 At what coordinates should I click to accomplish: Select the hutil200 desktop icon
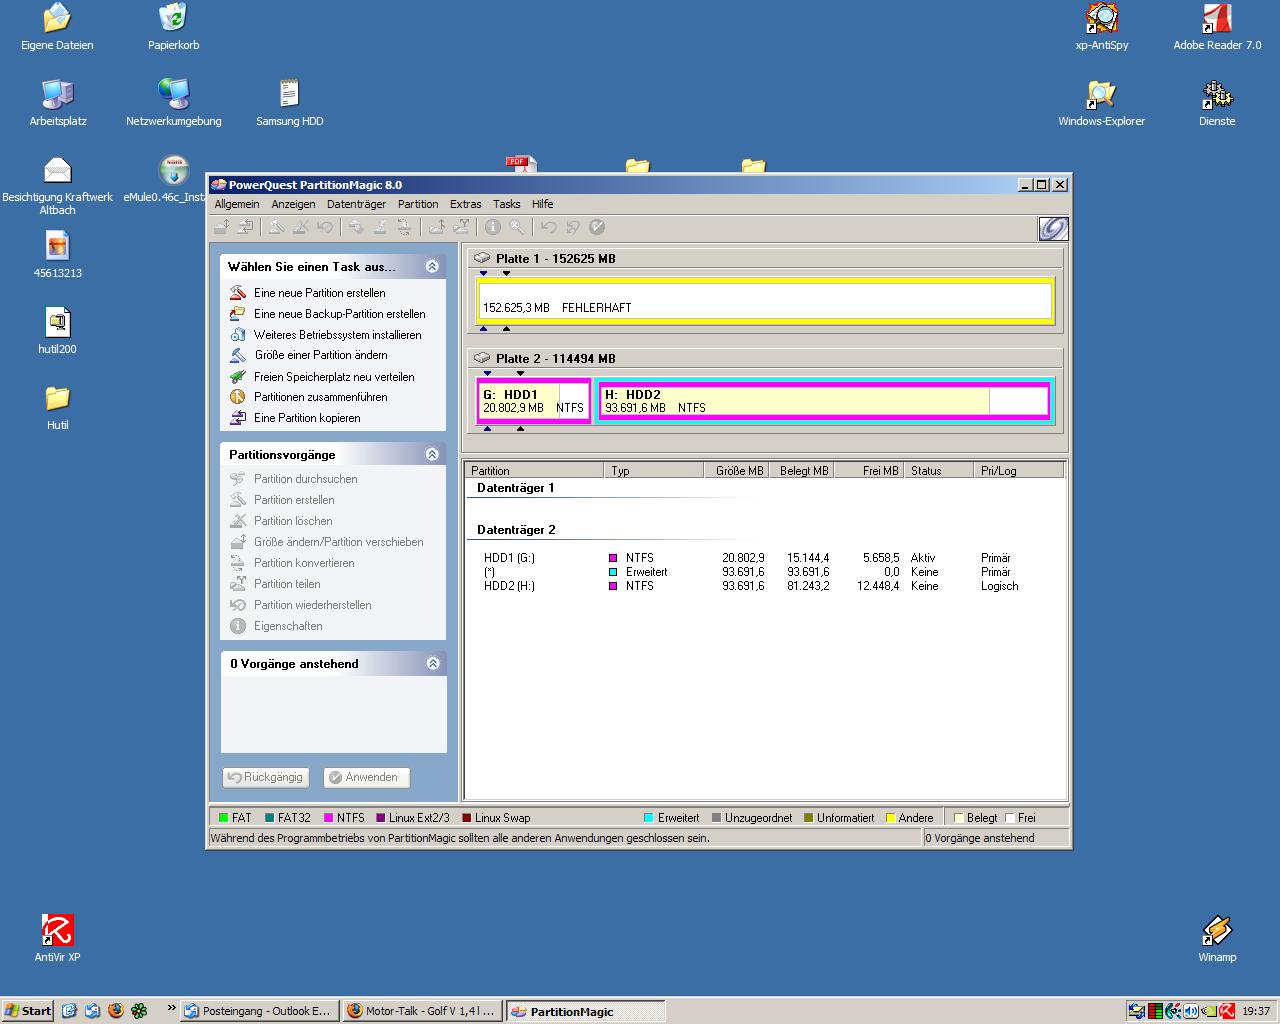[57, 332]
